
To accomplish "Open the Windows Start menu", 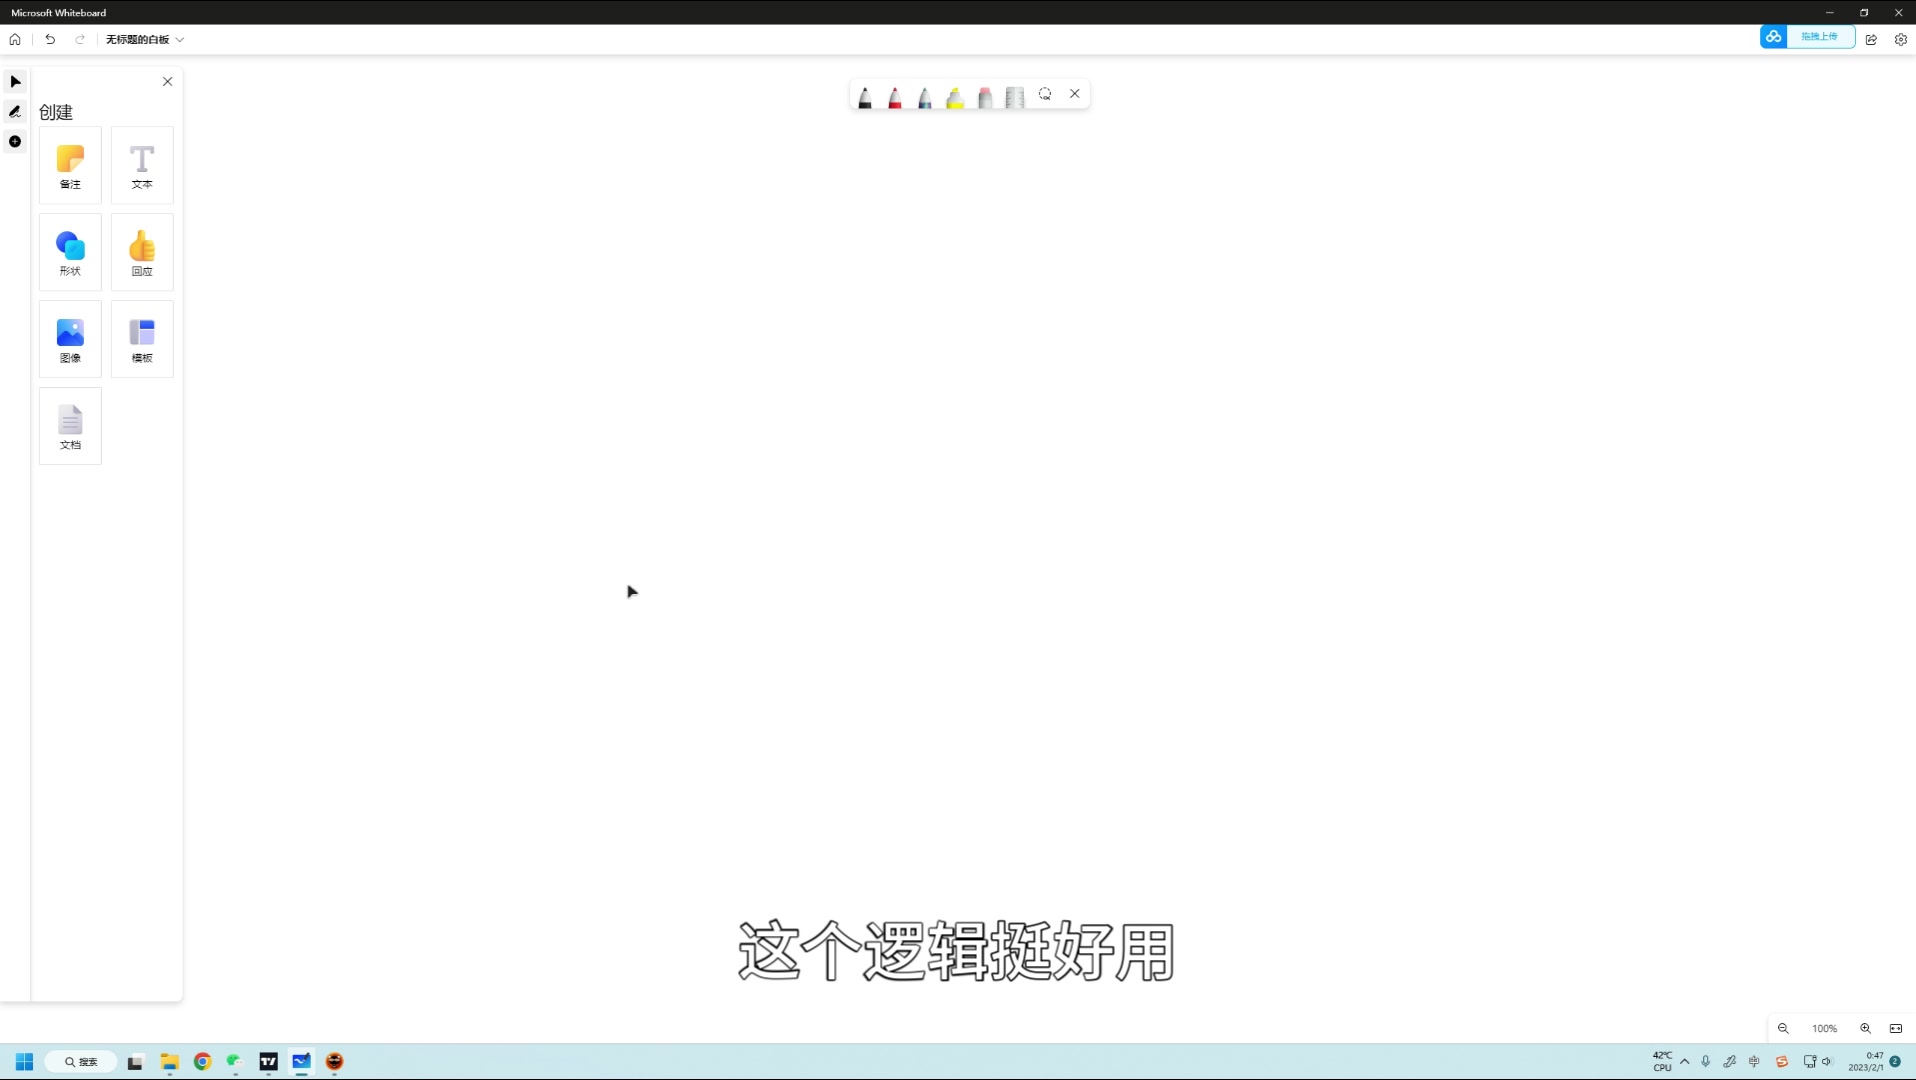I will (24, 1062).
